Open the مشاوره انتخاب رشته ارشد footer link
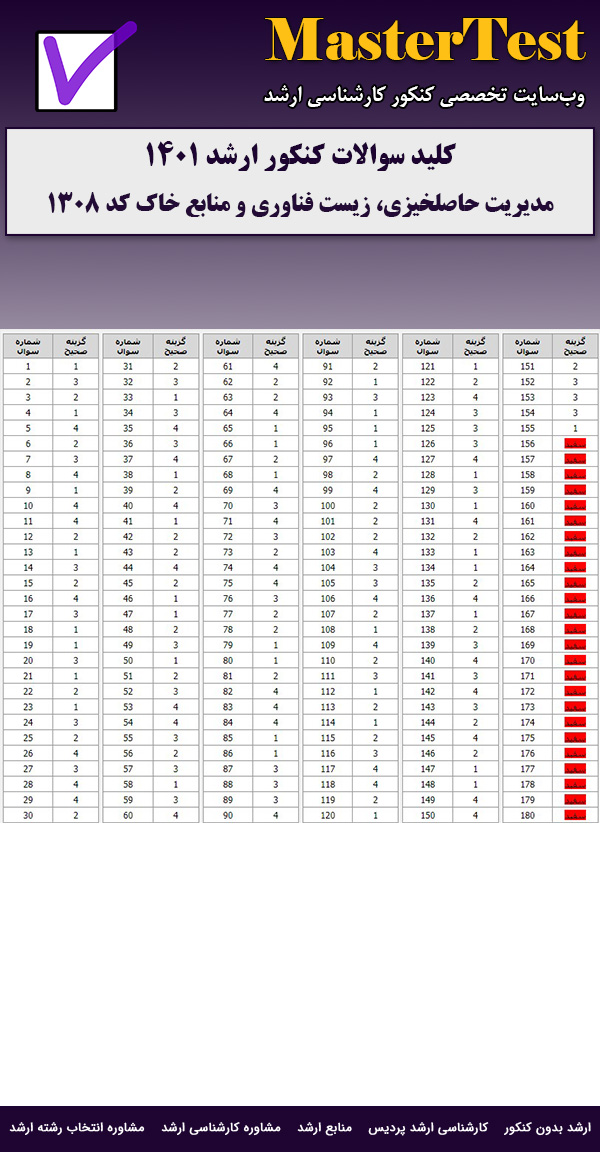 (x=77, y=1127)
